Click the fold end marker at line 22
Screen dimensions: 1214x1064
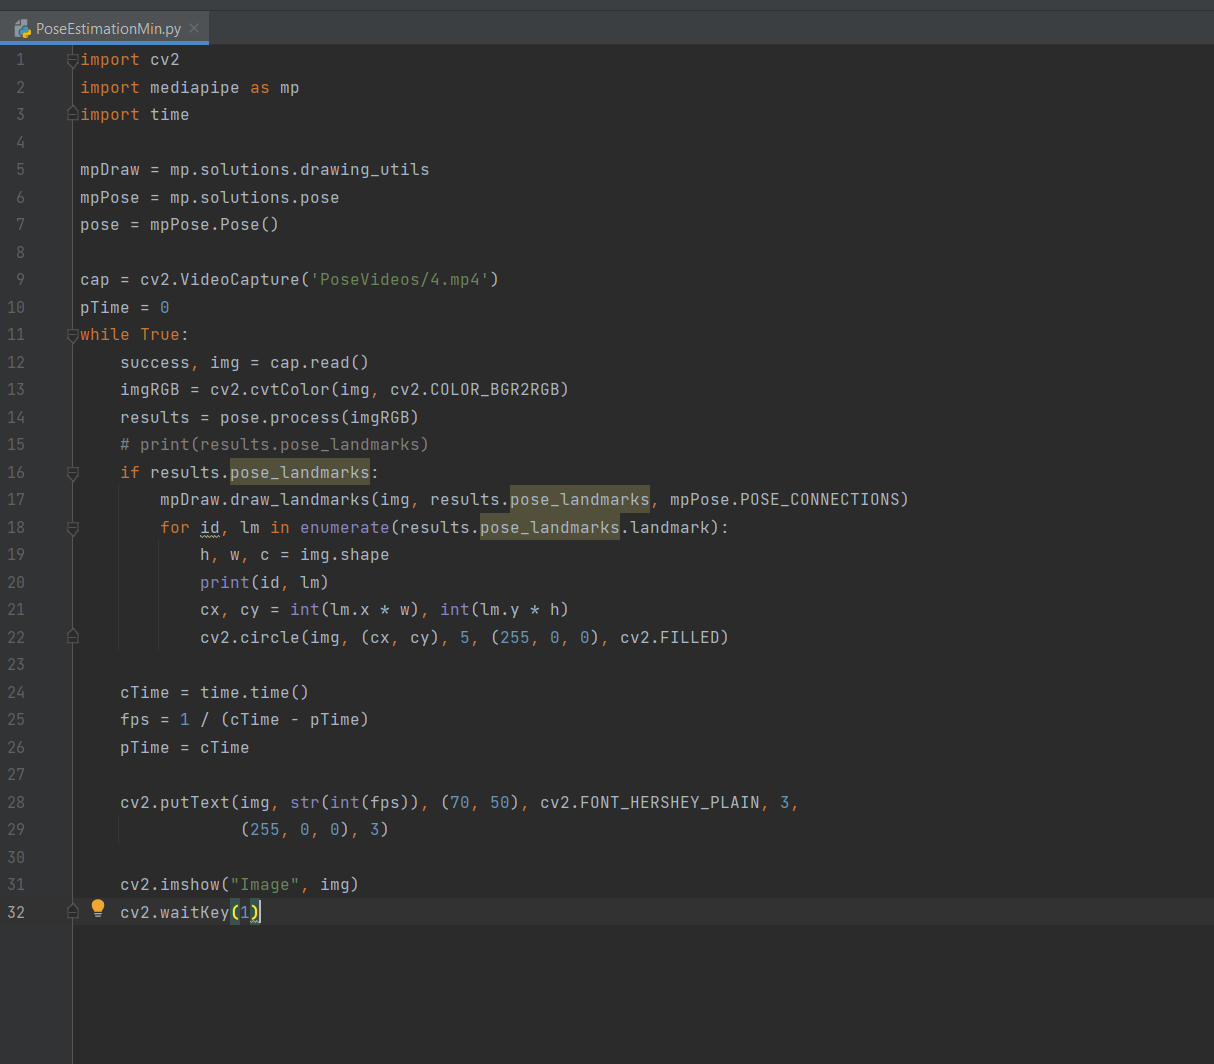pos(72,636)
